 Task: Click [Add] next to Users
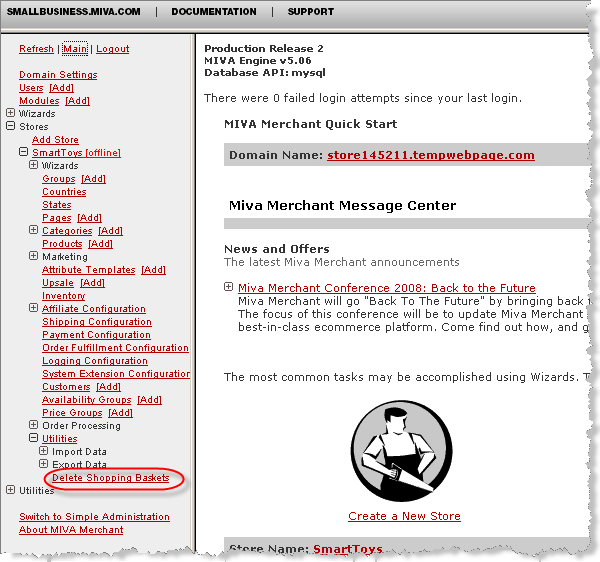[61, 88]
